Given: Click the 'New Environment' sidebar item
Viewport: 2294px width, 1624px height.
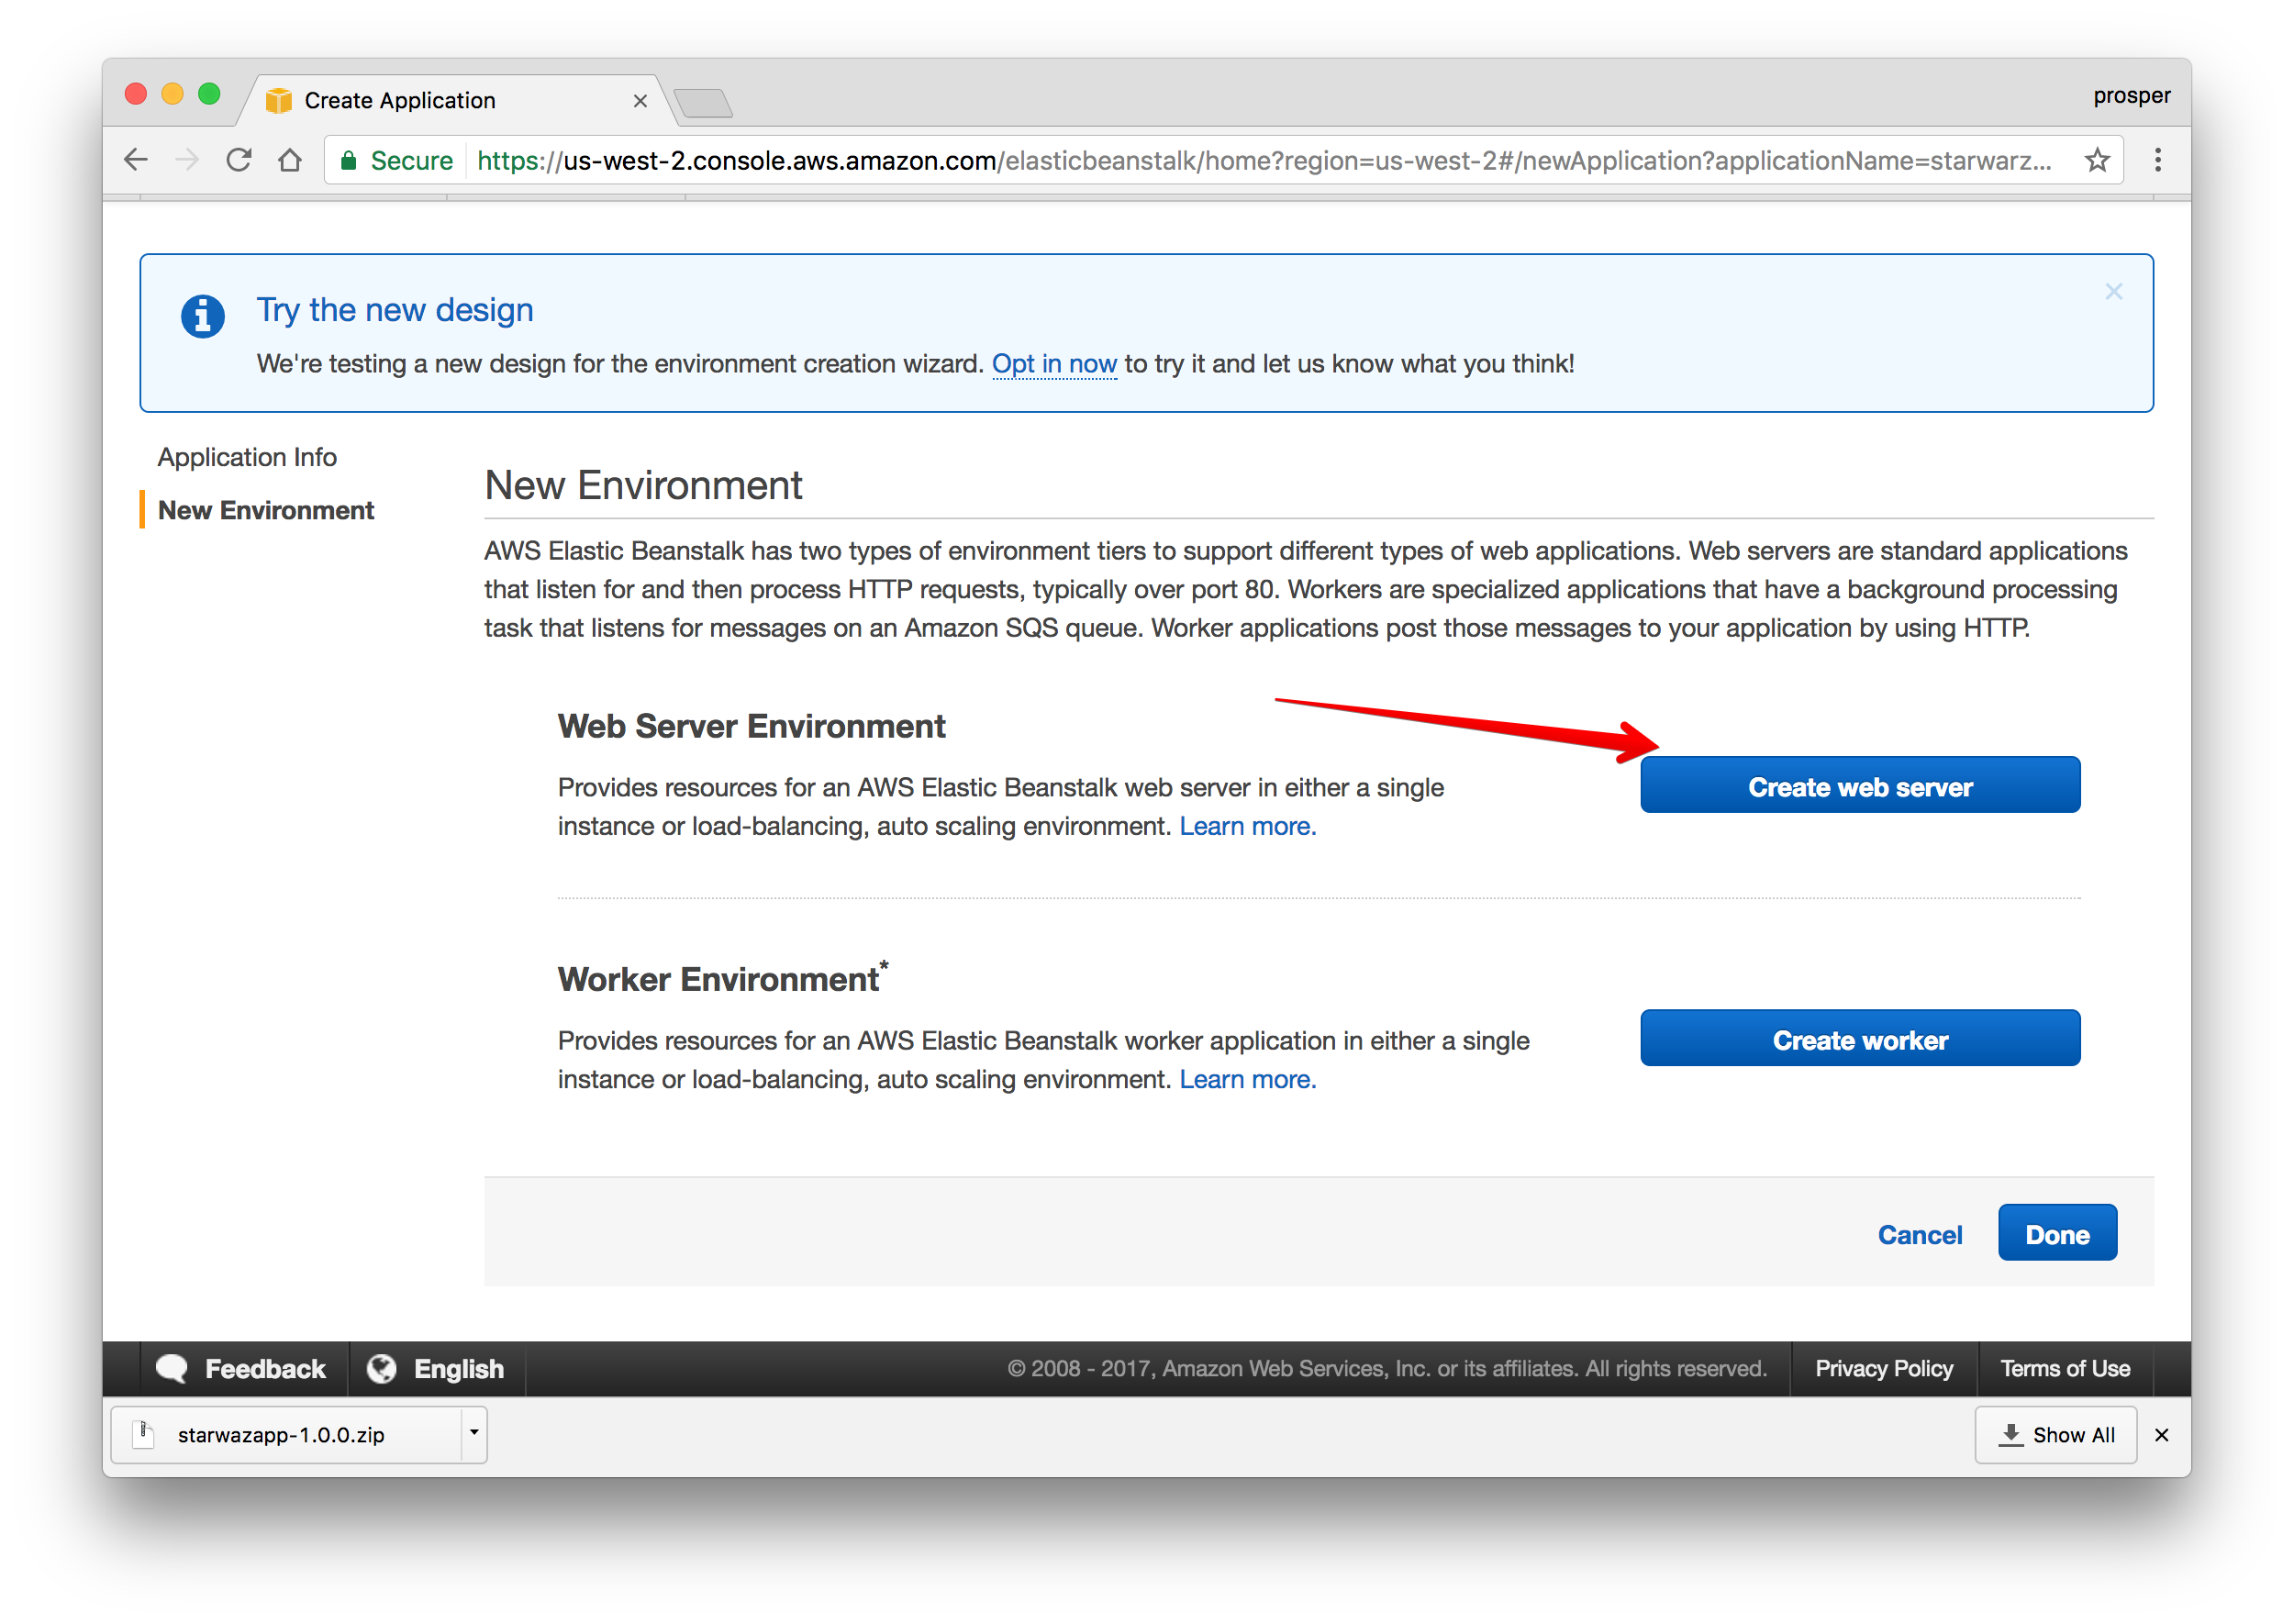Looking at the screenshot, I should pyautogui.click(x=267, y=508).
